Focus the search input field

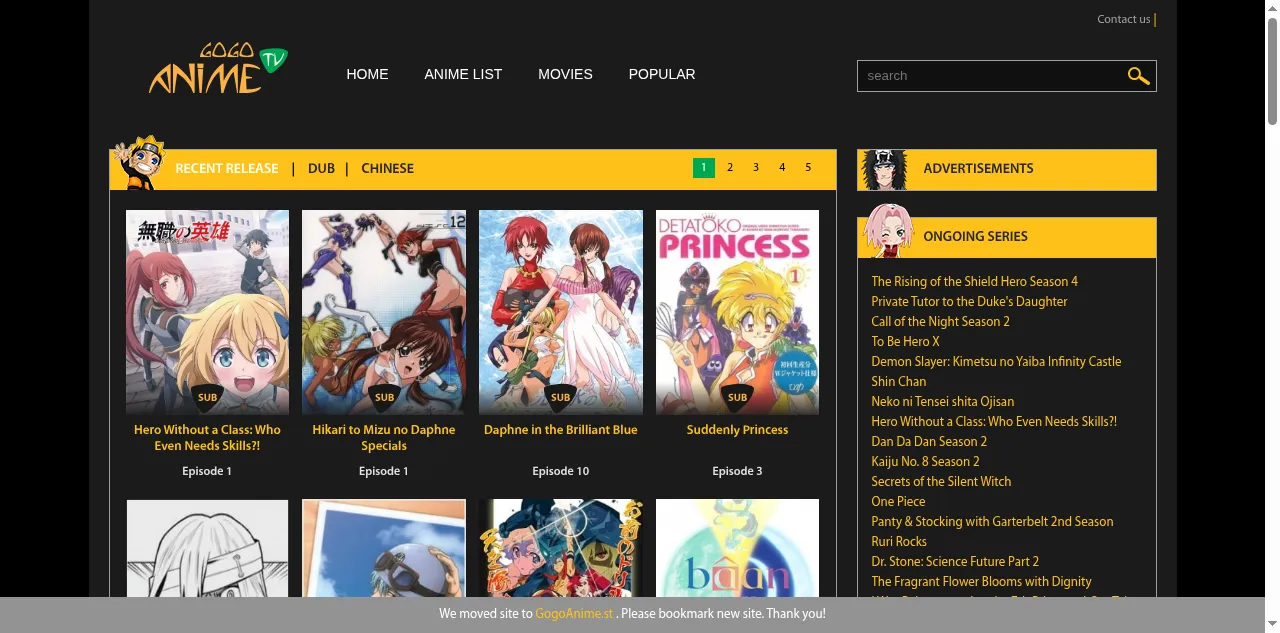[992, 76]
